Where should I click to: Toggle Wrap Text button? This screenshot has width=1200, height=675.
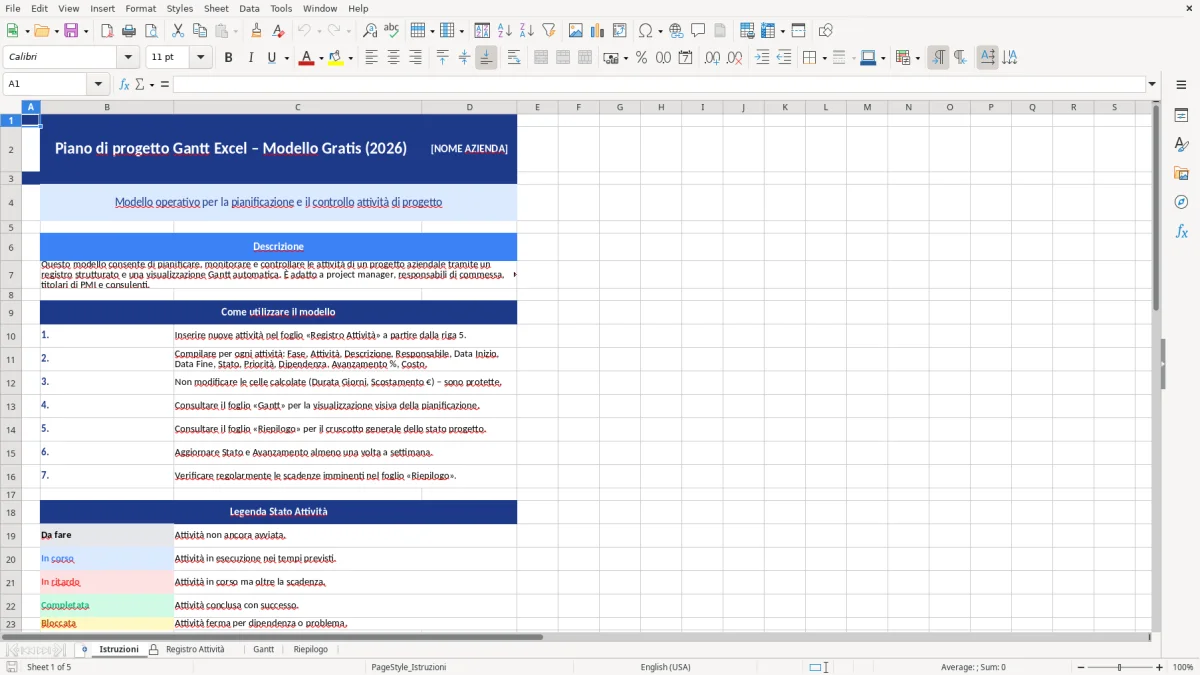point(514,58)
